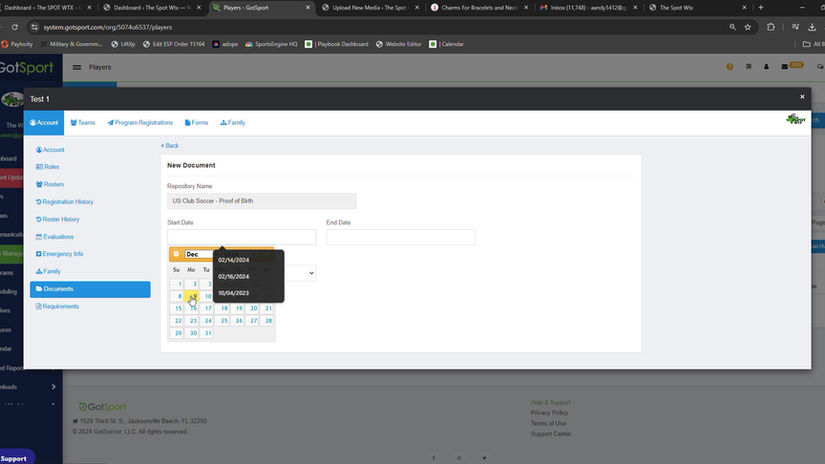Click the Support button
Screen dimensions: 825x464
point(16,458)
